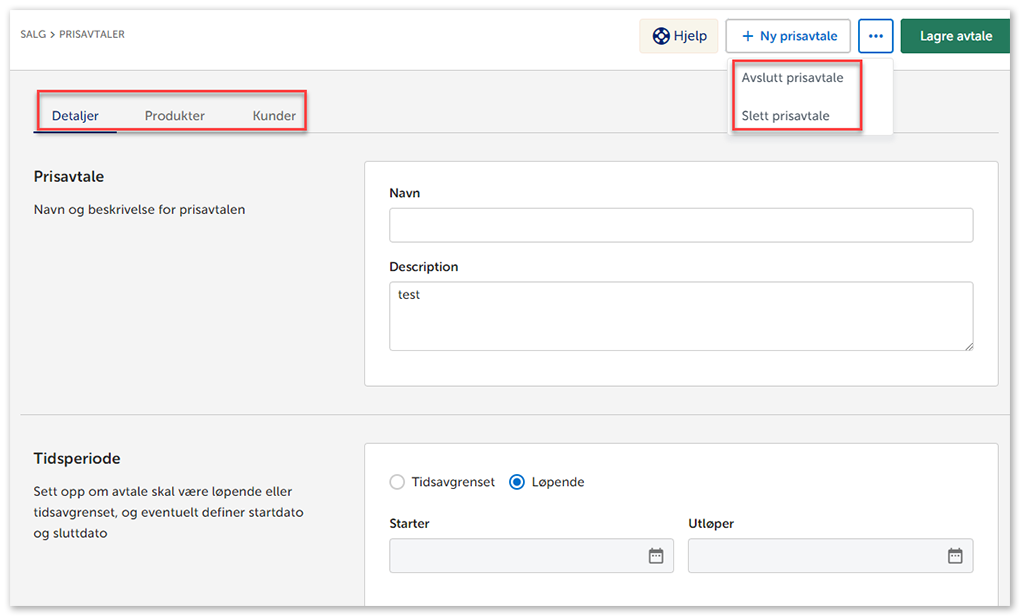Image resolution: width=1020 pixels, height=616 pixels.
Task: Choose Avslutt prisavtale from the dropdown menu
Action: (x=792, y=78)
